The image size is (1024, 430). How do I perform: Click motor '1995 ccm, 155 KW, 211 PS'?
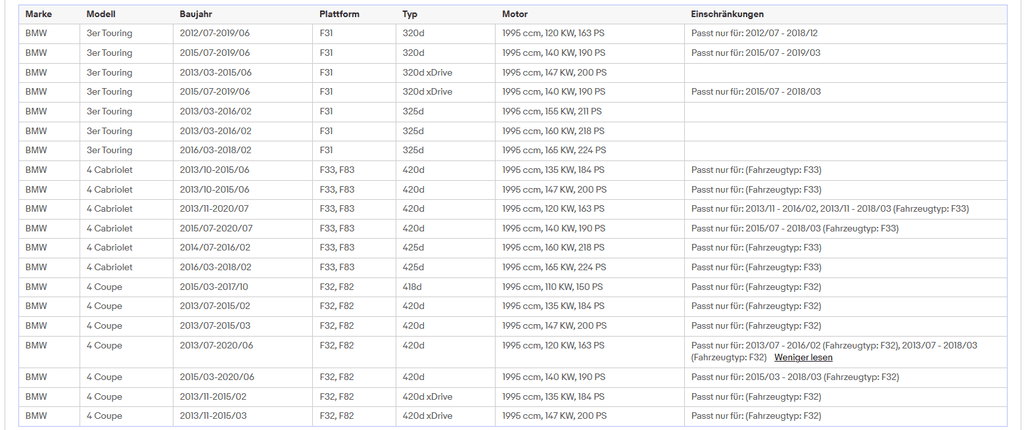point(552,111)
